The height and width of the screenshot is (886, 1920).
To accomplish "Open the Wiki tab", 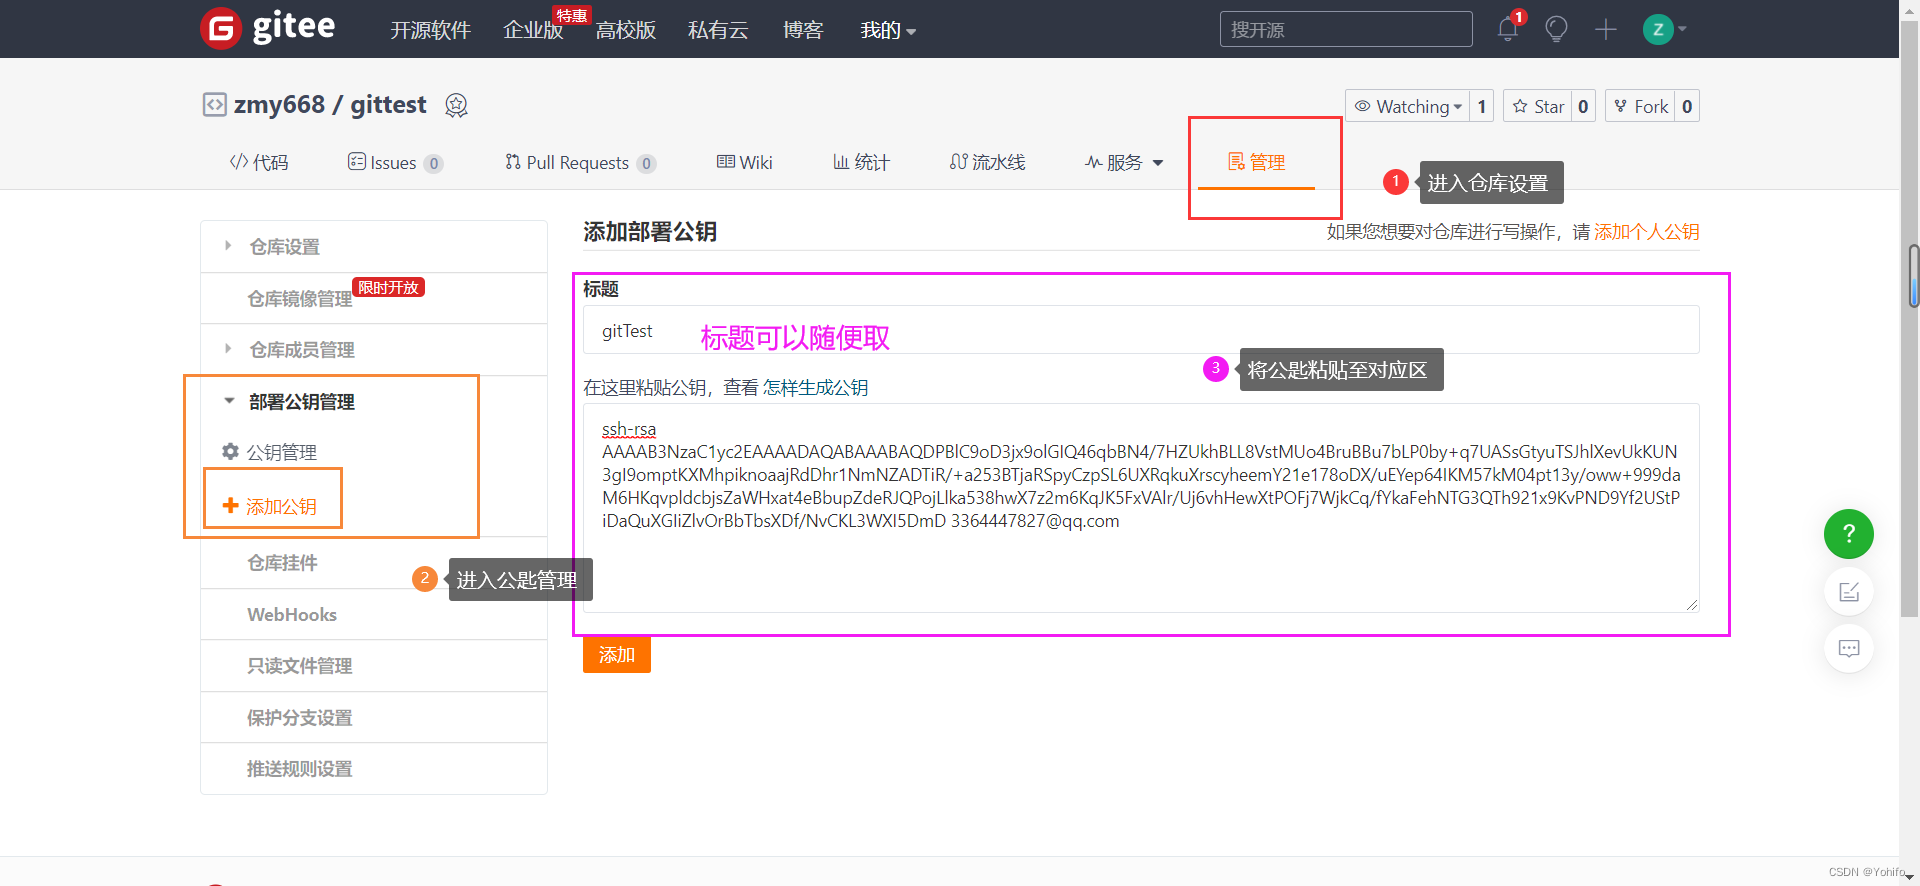I will pos(744,162).
